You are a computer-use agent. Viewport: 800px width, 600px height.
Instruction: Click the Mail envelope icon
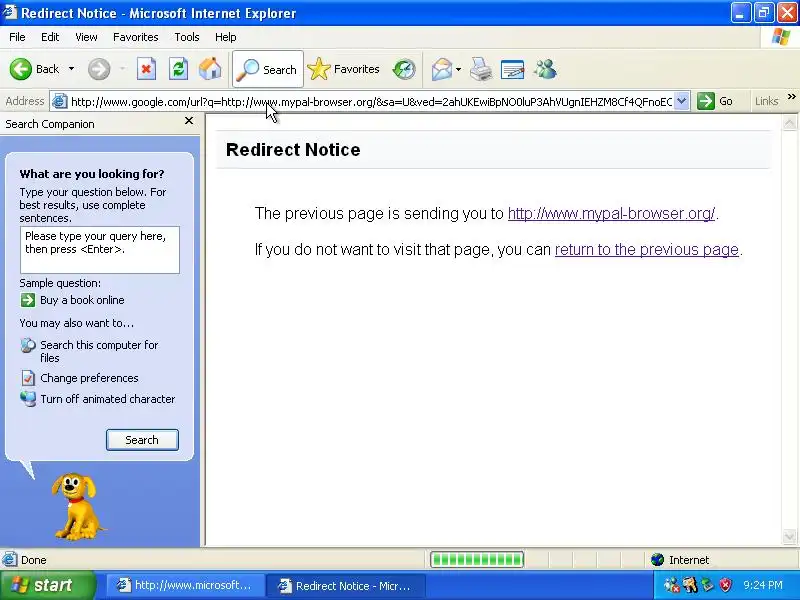(442, 69)
